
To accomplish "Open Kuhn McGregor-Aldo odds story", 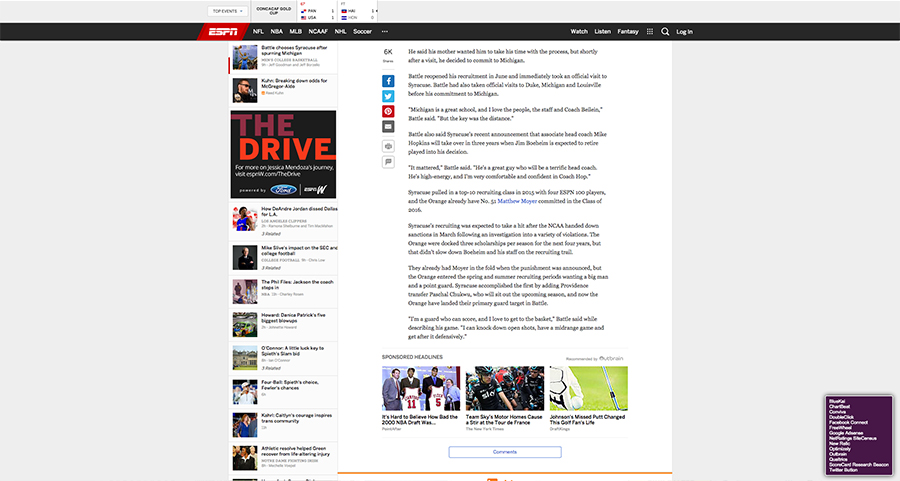I will 294,84.
